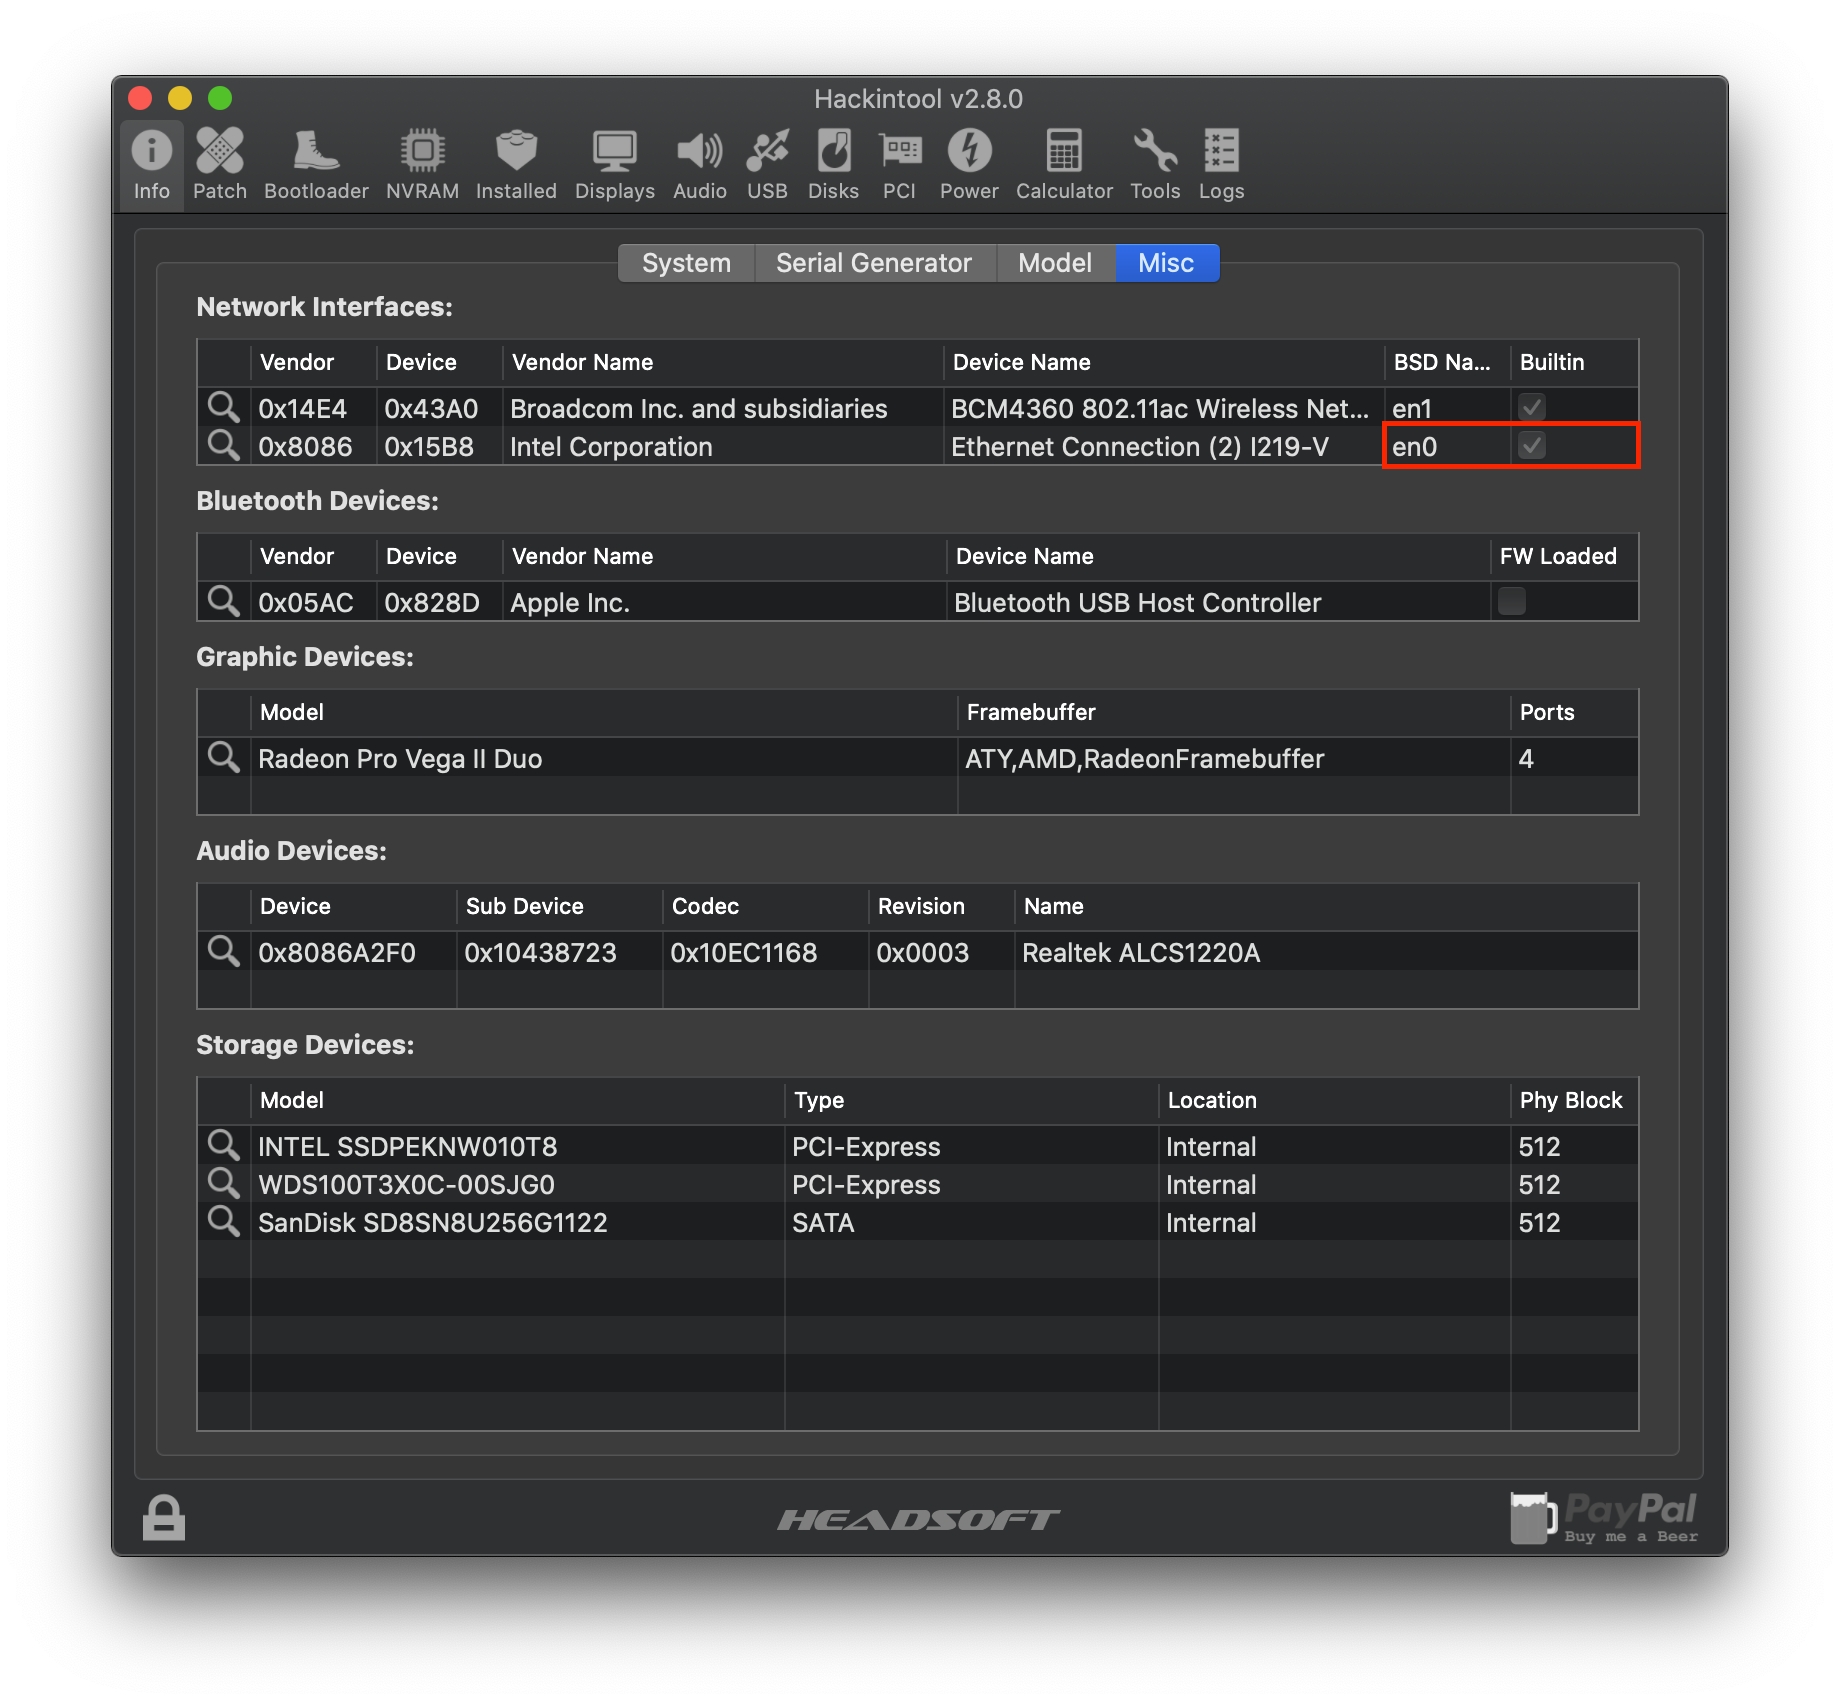Open the Calculator section
Image resolution: width=1840 pixels, height=1704 pixels.
click(1064, 165)
